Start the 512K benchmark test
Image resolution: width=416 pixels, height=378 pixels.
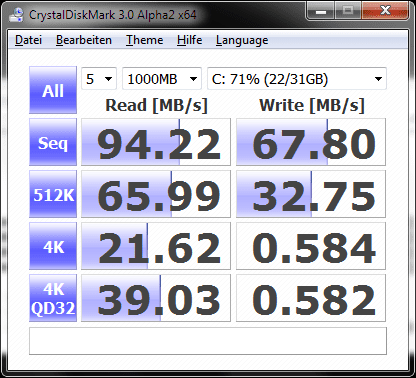coord(53,194)
